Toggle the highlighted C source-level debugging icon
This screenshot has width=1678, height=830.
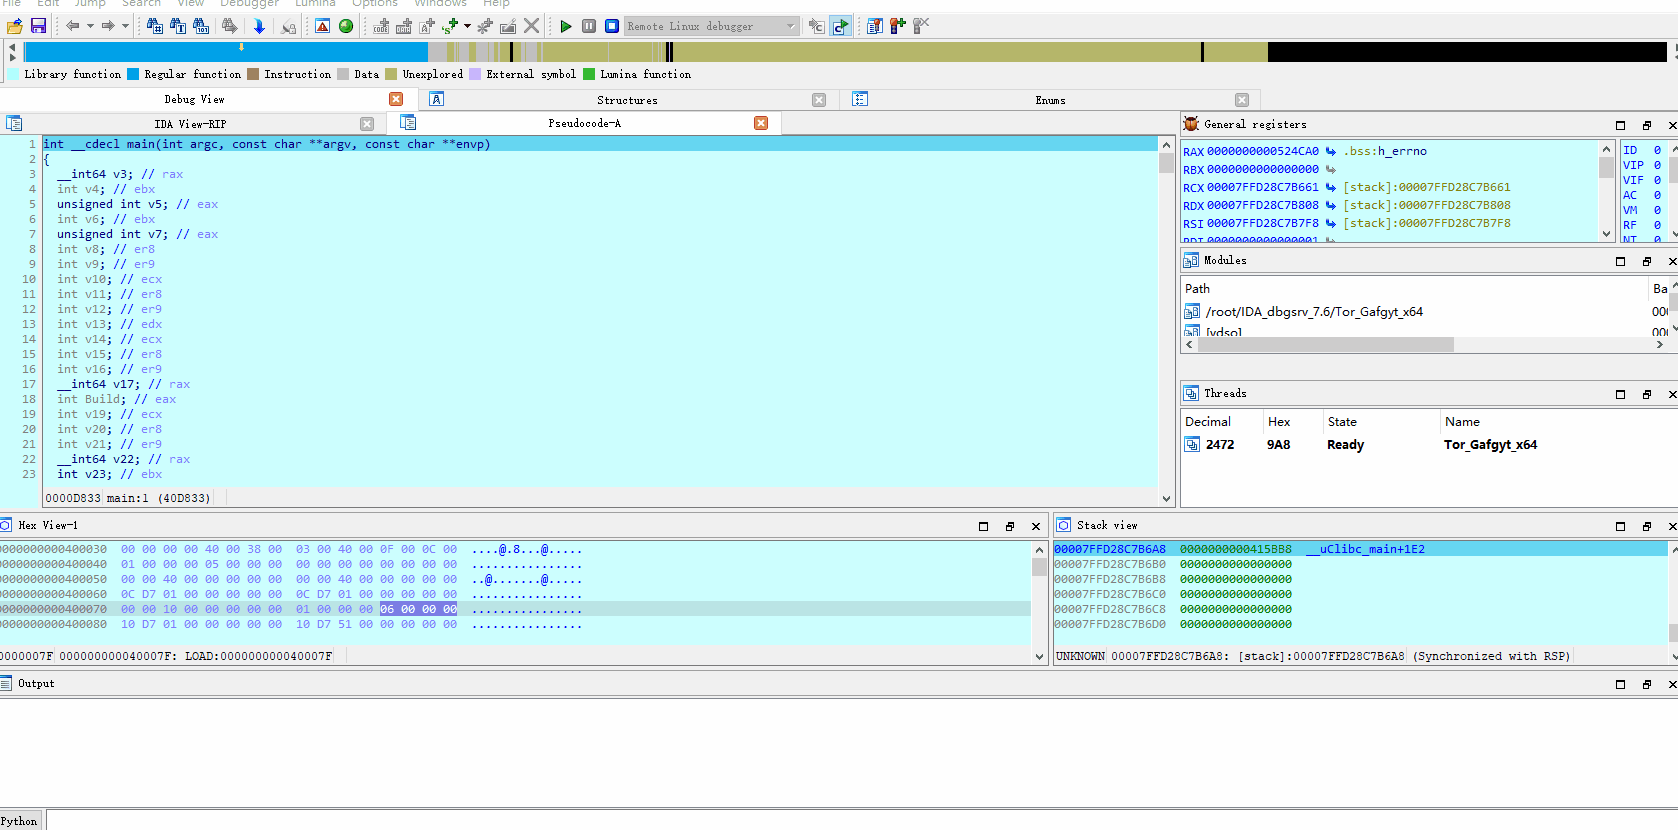[x=840, y=26]
